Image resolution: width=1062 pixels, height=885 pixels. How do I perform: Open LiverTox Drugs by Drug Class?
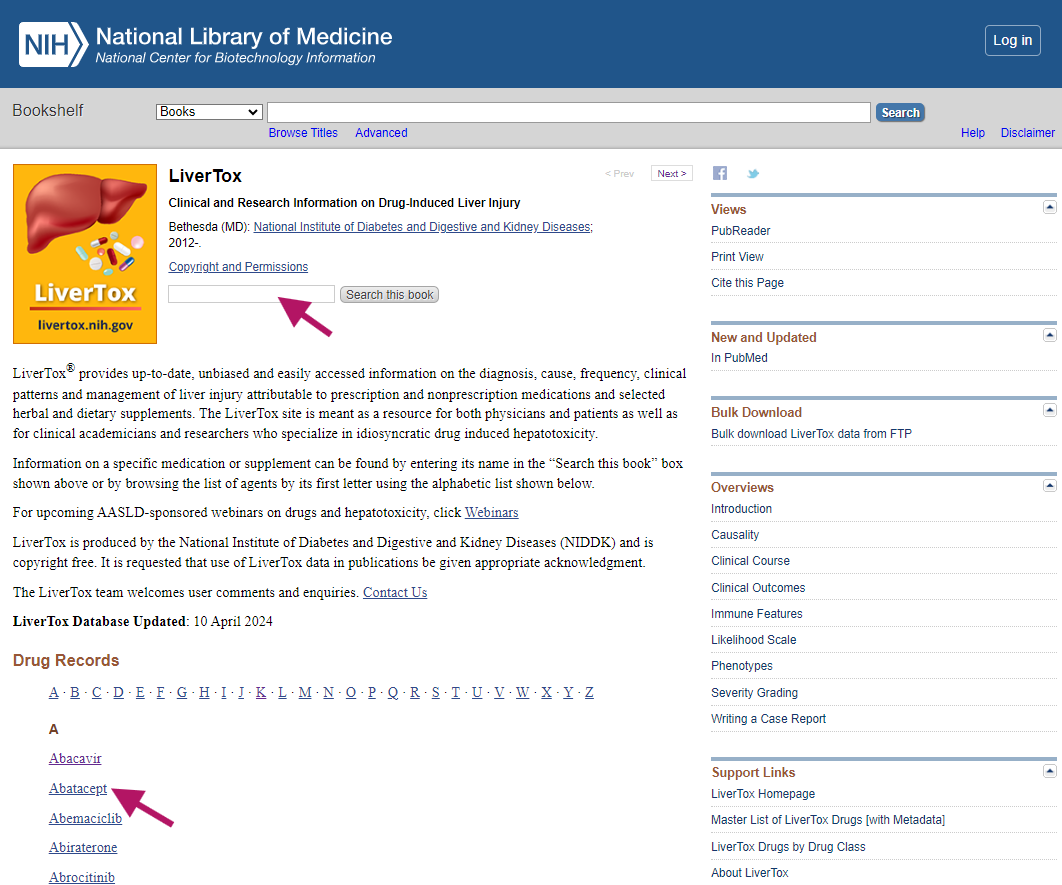click(x=788, y=846)
